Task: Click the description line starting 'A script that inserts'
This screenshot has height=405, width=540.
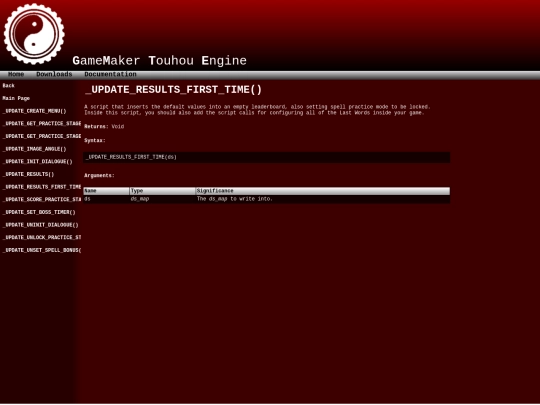Action: [x=257, y=107]
